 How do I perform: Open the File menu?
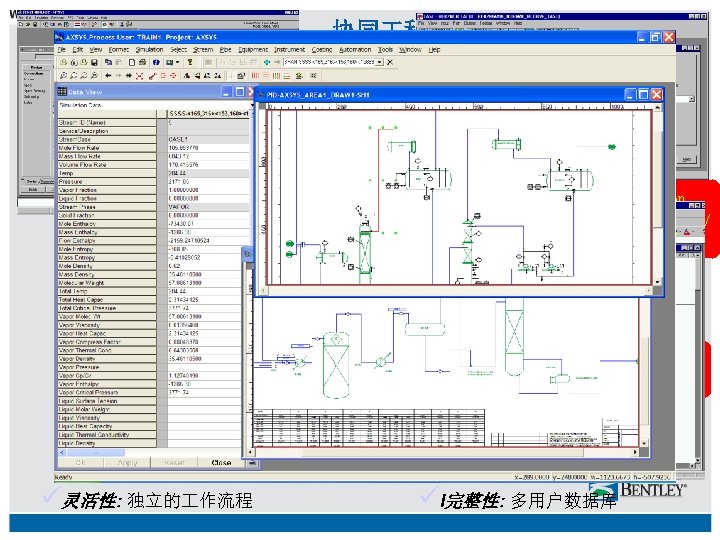pyautogui.click(x=62, y=50)
